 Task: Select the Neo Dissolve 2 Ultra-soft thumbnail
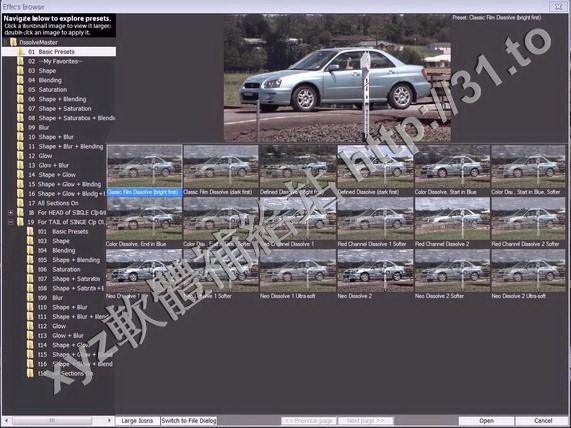528,271
